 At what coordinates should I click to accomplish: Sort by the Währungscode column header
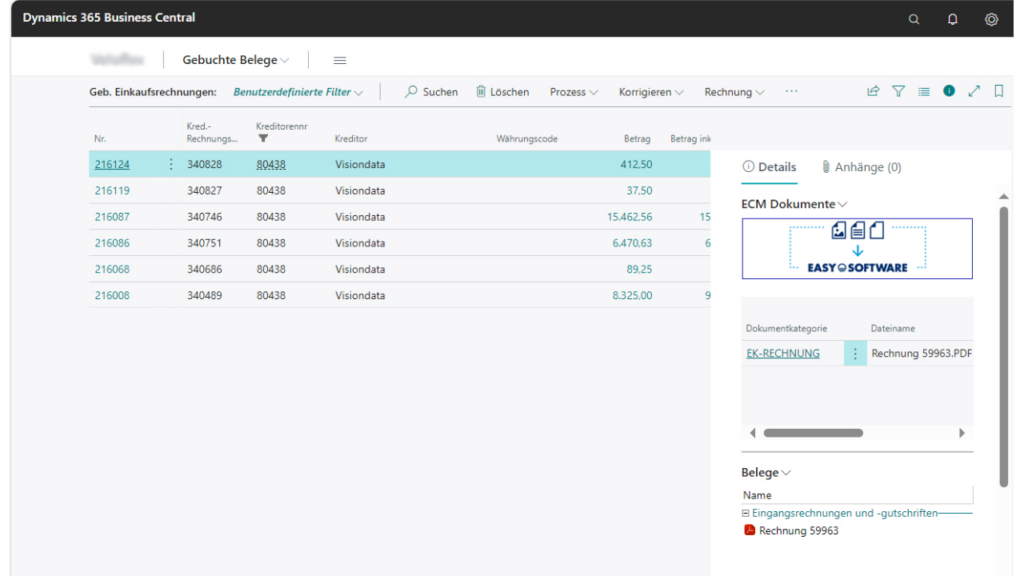[526, 138]
